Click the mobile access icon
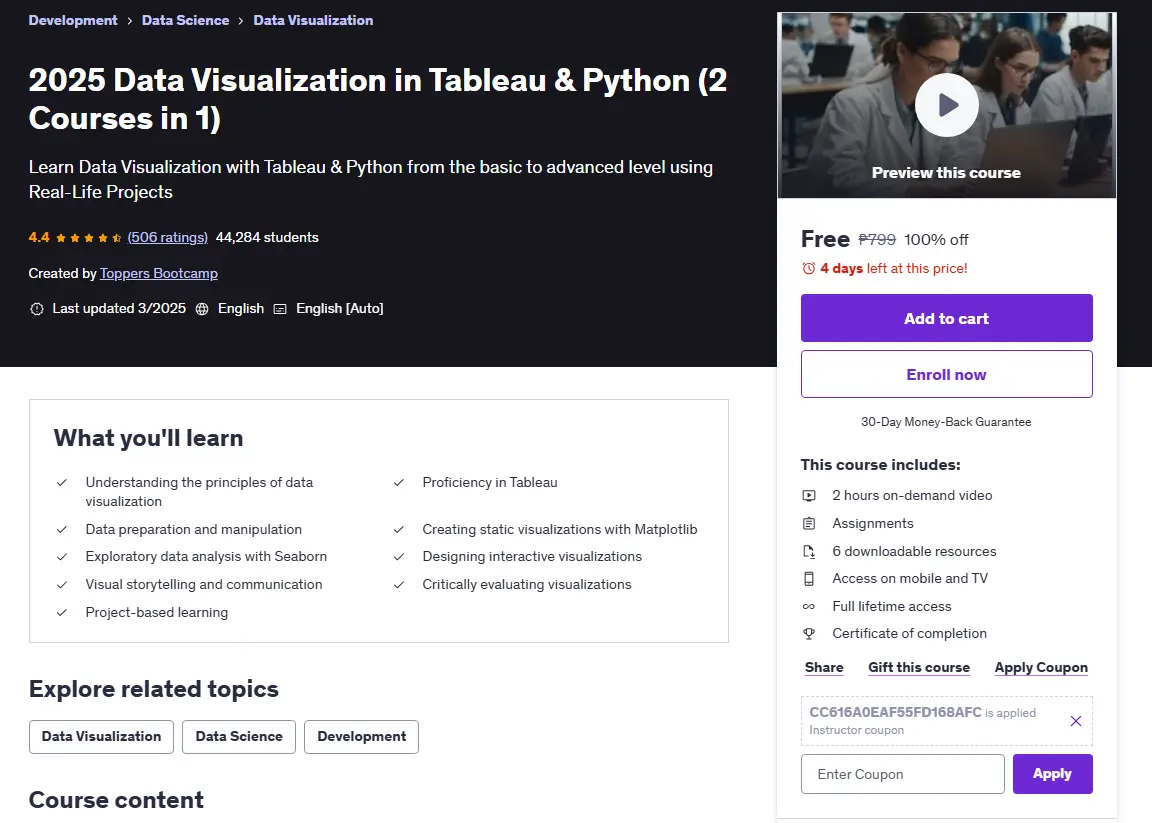Image resolution: width=1152 pixels, height=823 pixels. coord(809,579)
